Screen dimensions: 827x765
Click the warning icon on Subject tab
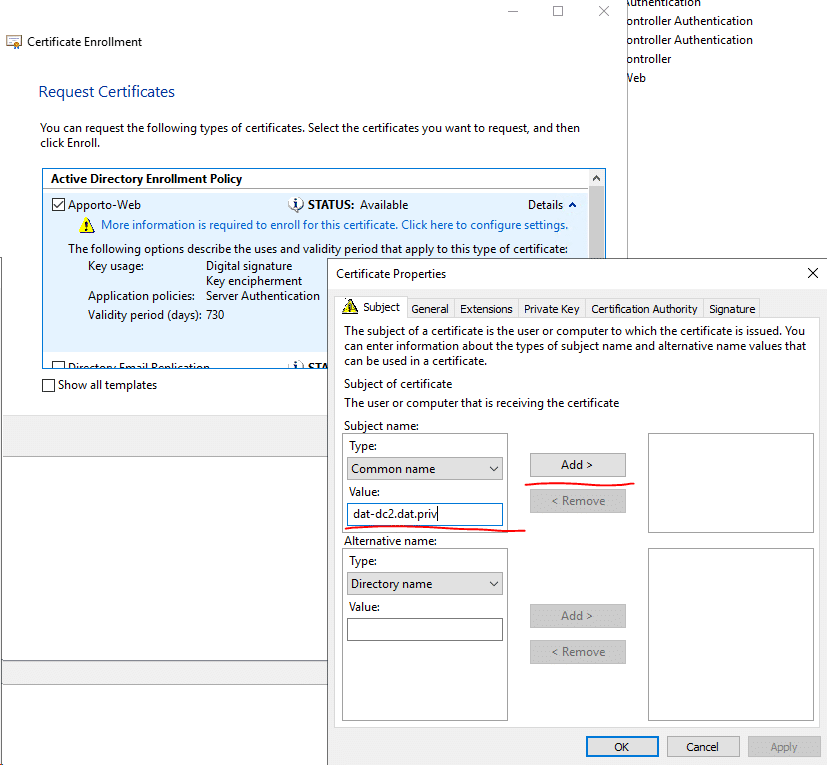tap(351, 308)
